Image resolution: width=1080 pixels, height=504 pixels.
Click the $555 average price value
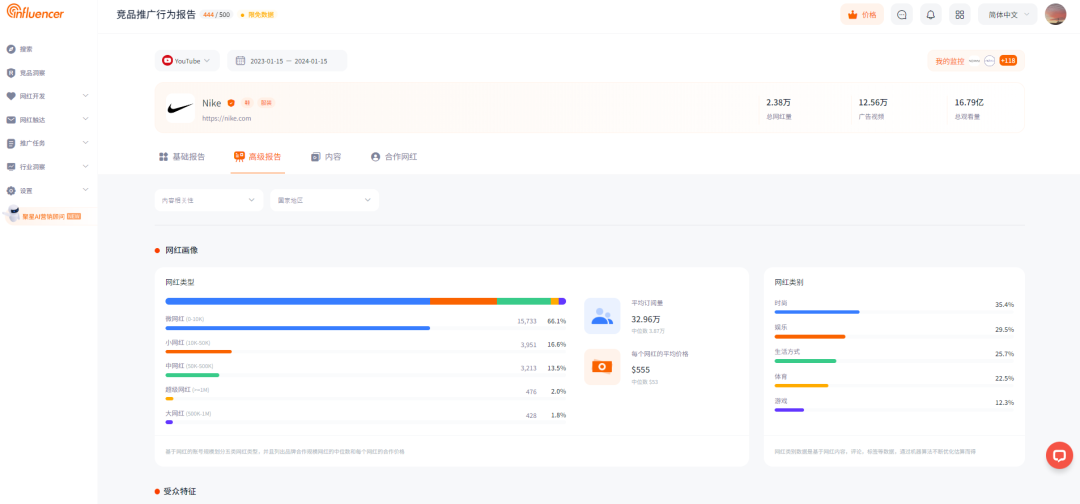pos(641,370)
